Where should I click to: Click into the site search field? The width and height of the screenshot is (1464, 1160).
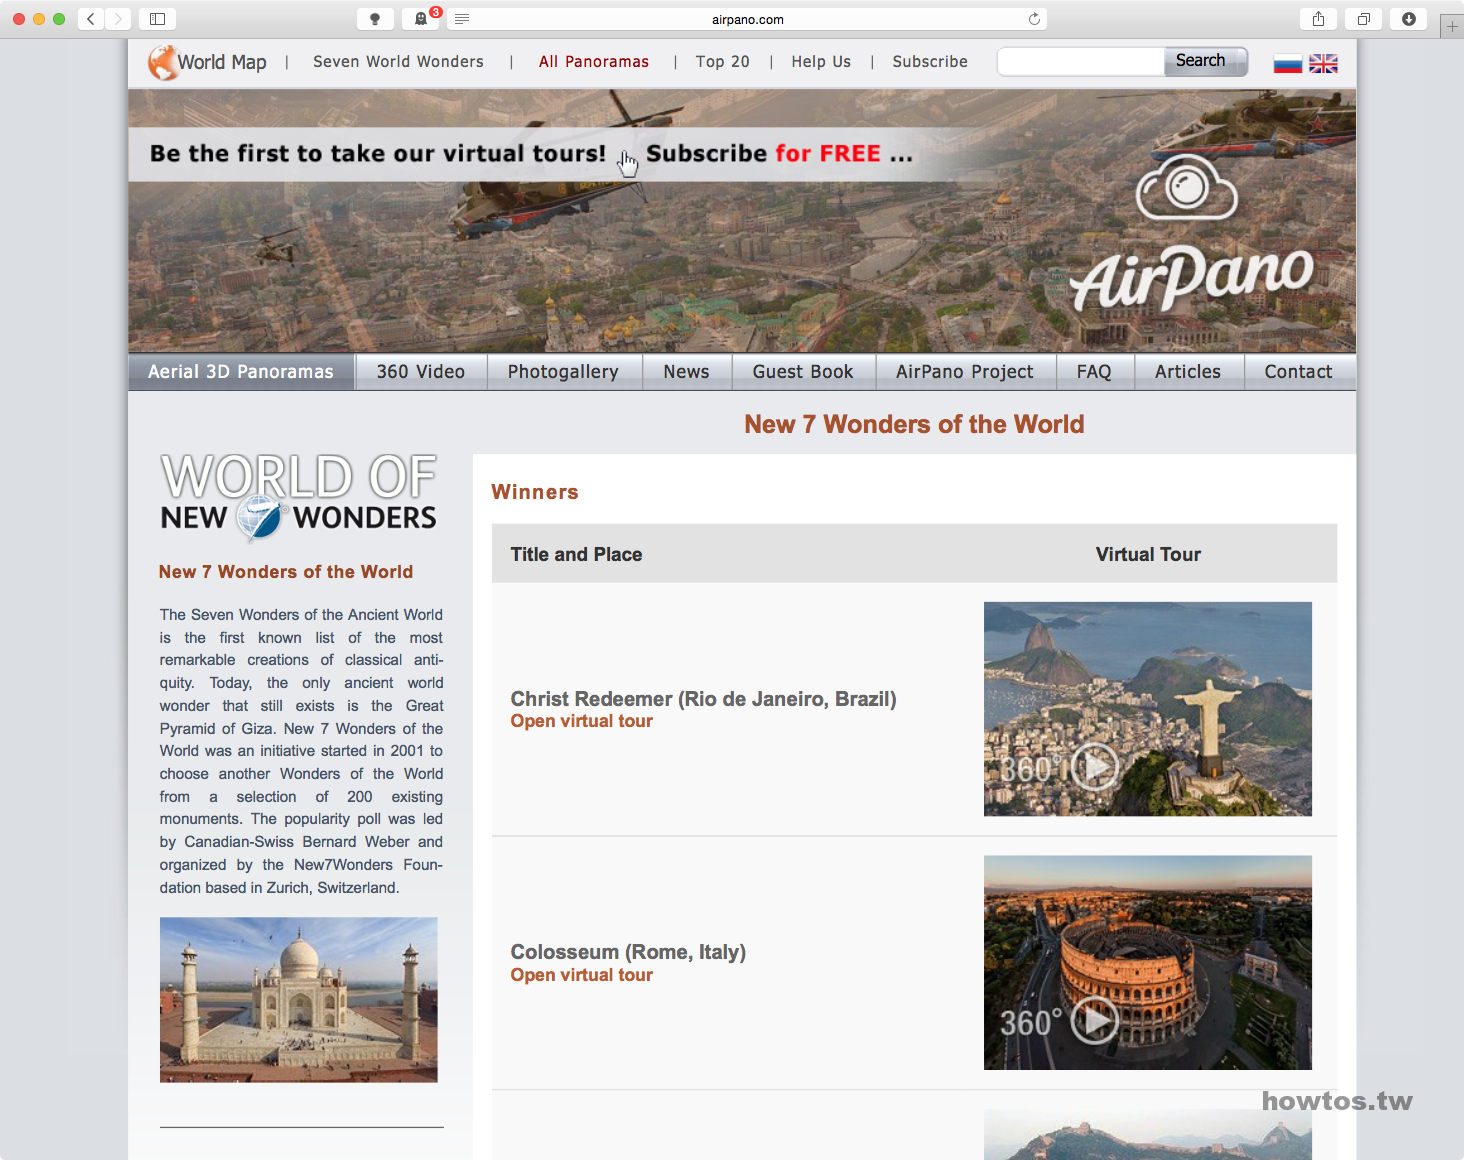(x=1081, y=62)
